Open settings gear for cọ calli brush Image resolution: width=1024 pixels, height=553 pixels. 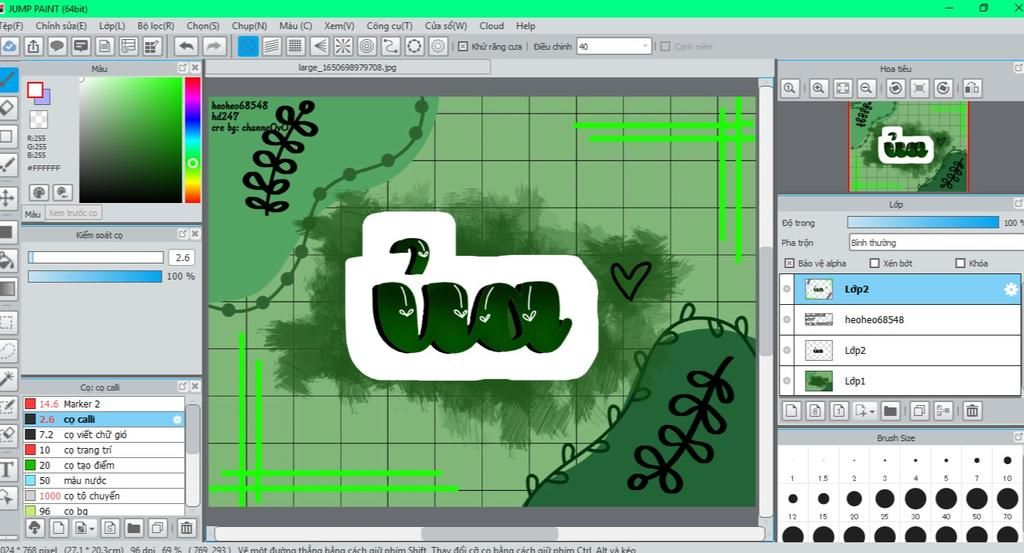click(x=177, y=419)
